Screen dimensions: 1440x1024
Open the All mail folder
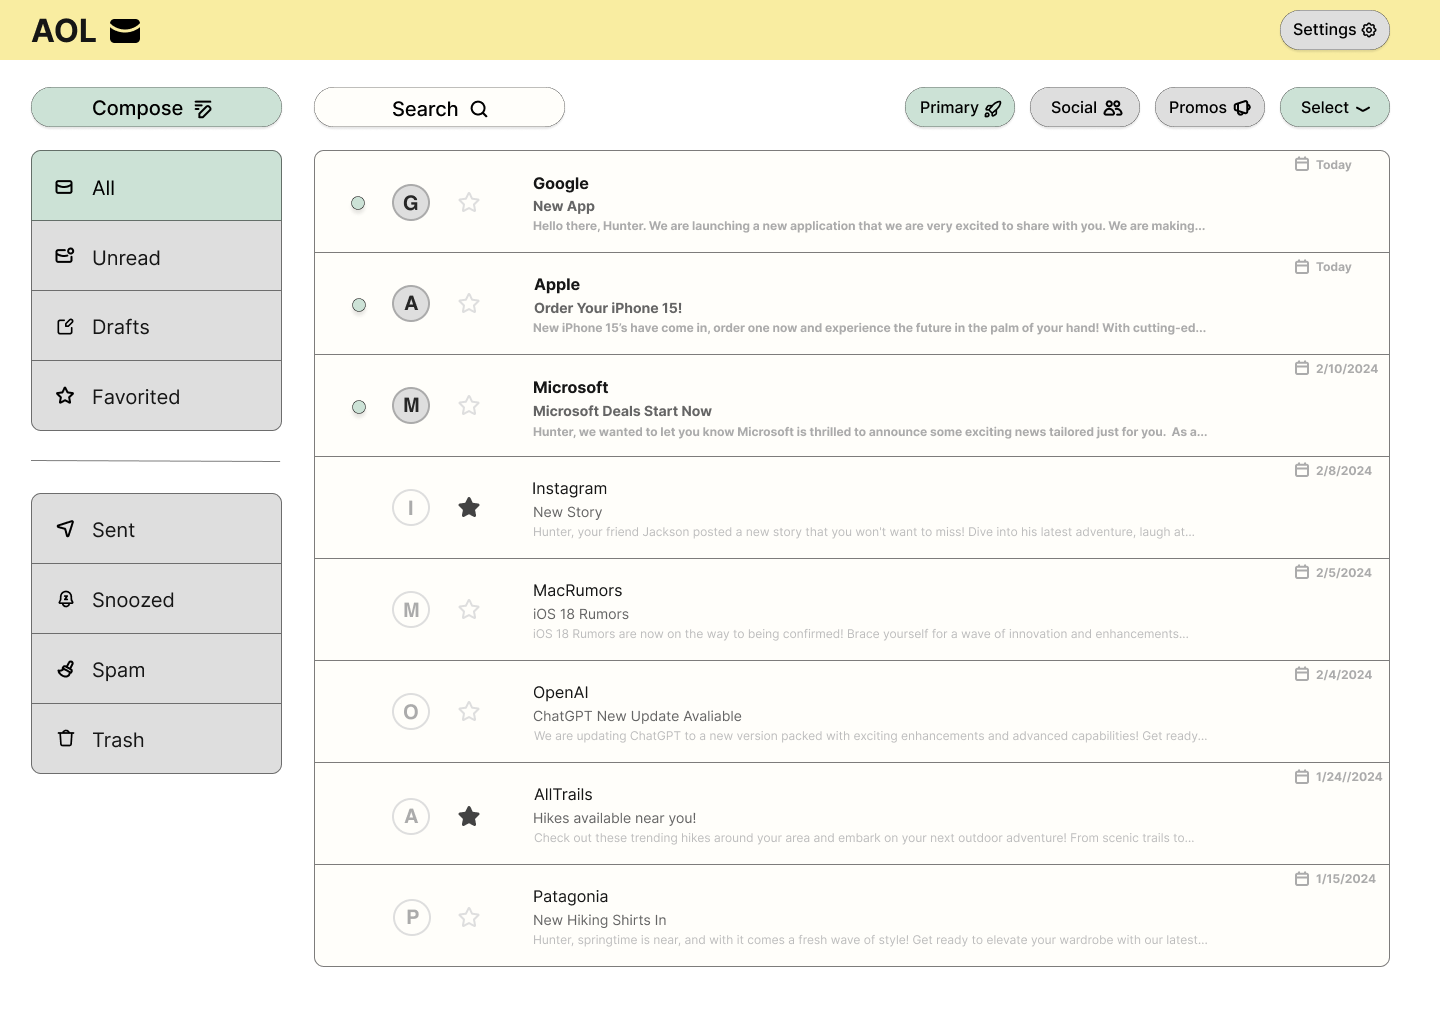tap(156, 186)
